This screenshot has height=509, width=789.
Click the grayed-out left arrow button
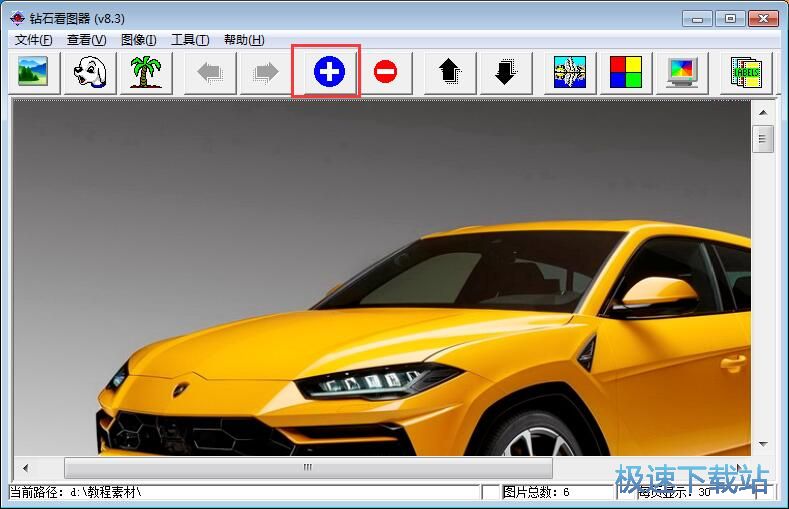tap(210, 72)
